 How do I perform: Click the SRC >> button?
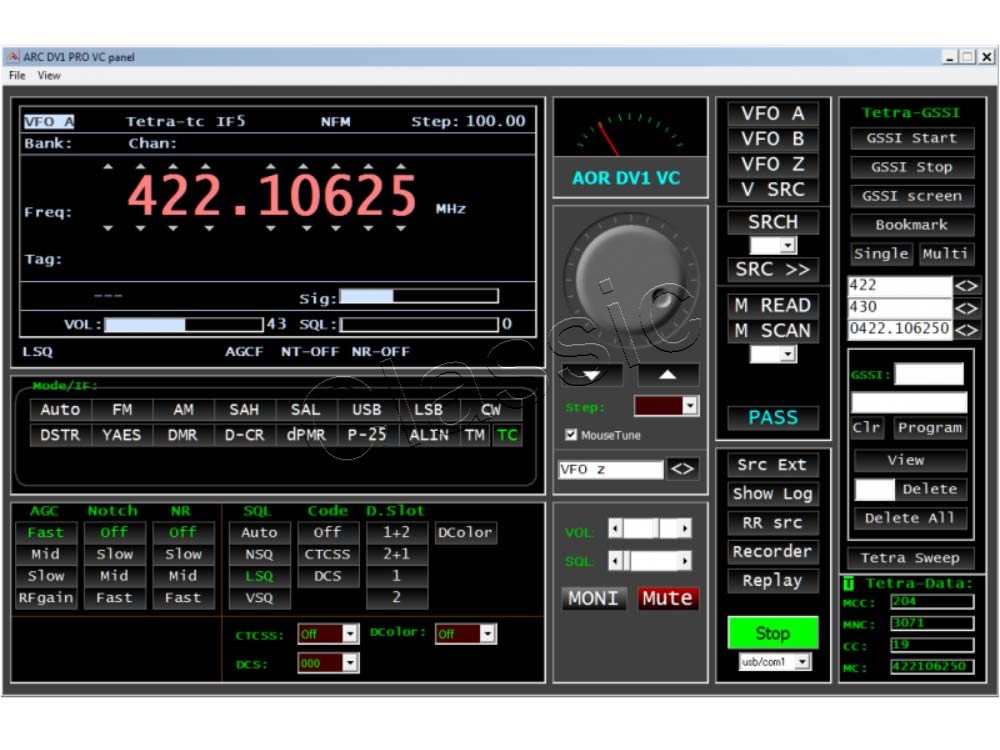[772, 270]
